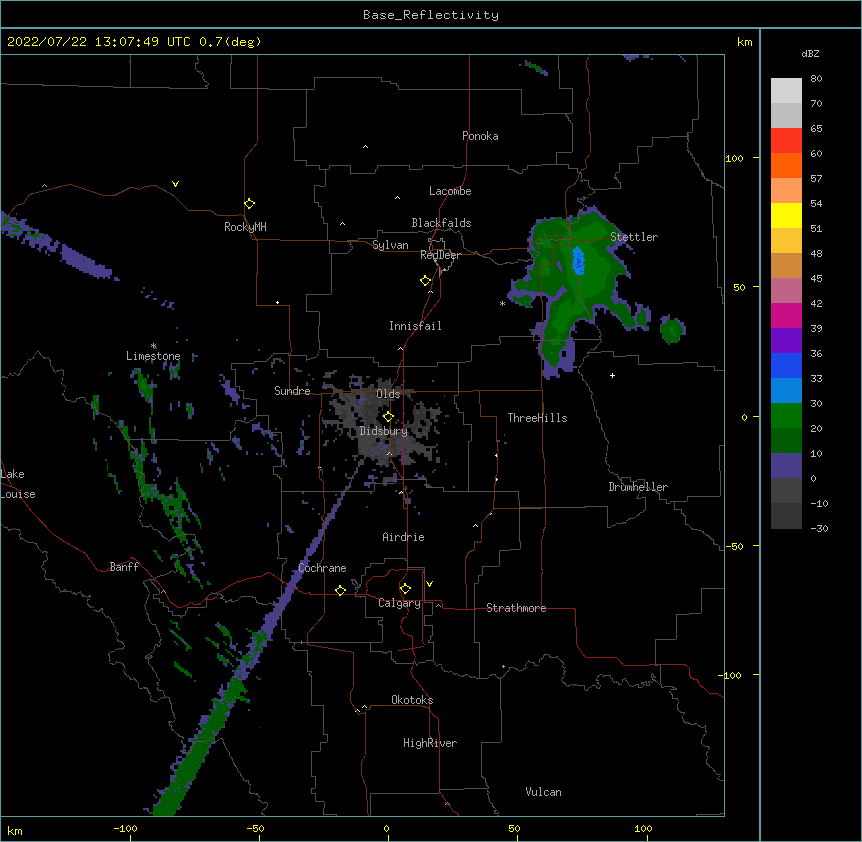Click the Ponoka city label
The height and width of the screenshot is (842, 862).
point(480,136)
